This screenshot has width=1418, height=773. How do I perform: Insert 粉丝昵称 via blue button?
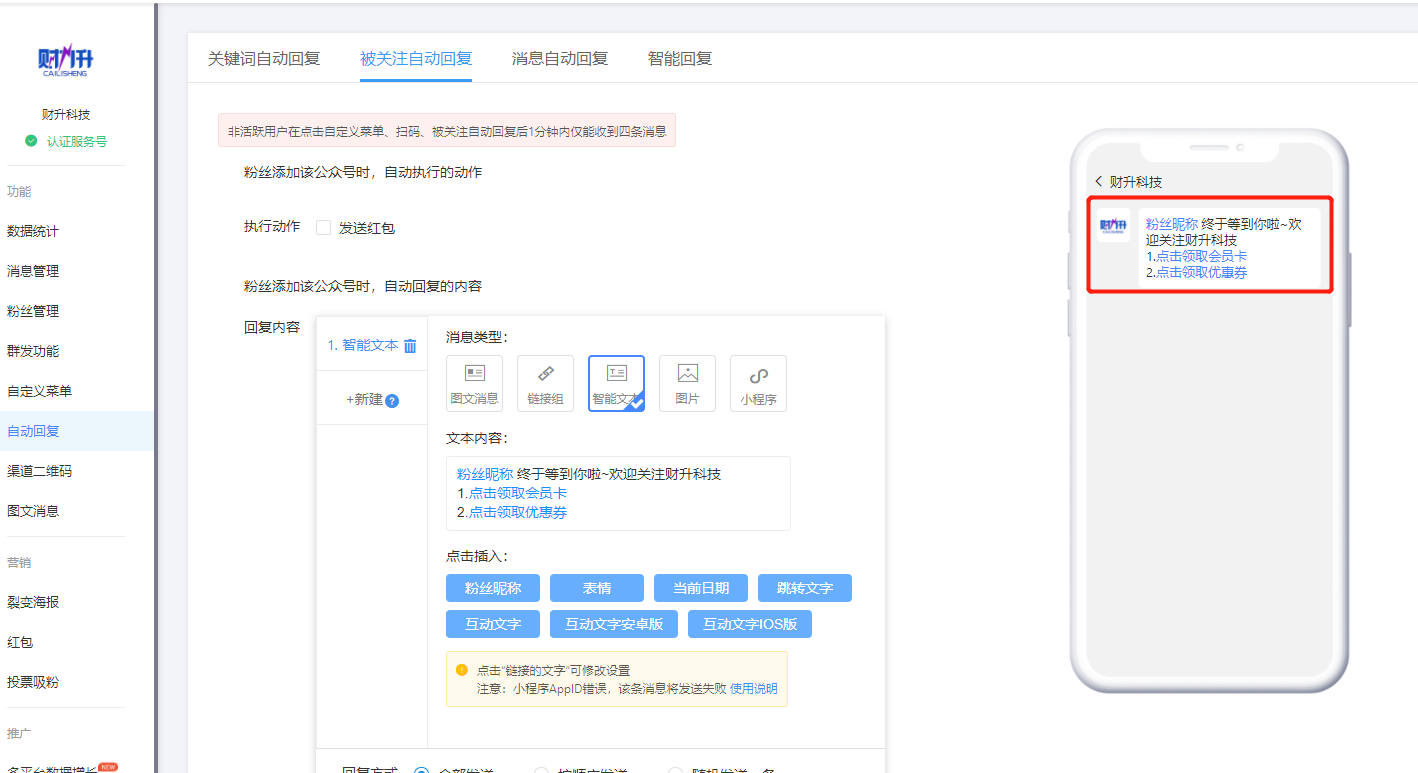493,588
